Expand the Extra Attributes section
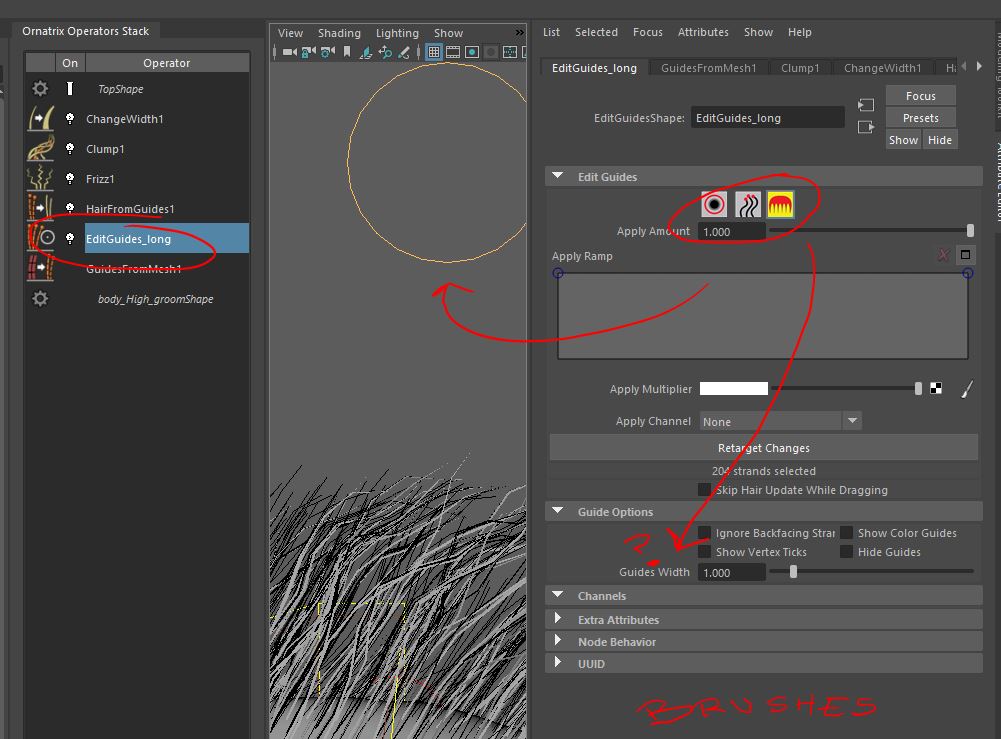The width and height of the screenshot is (1001, 739). (x=558, y=620)
